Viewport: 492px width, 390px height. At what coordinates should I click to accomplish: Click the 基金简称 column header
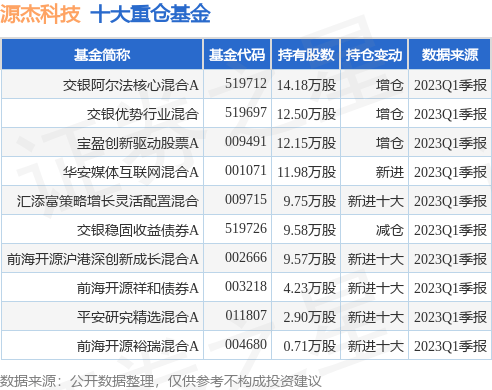(x=102, y=54)
